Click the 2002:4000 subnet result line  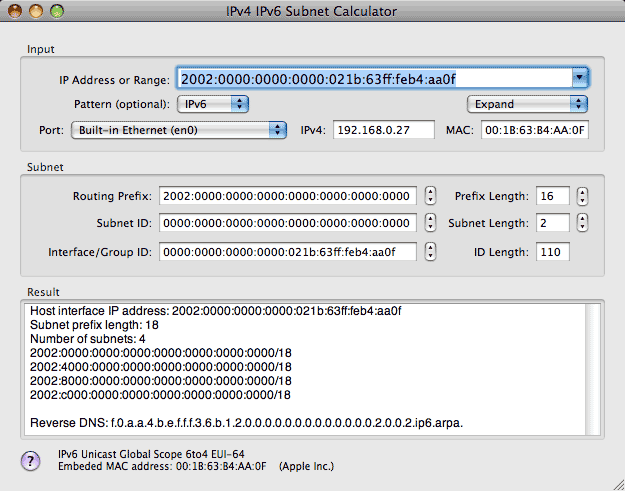click(161, 367)
